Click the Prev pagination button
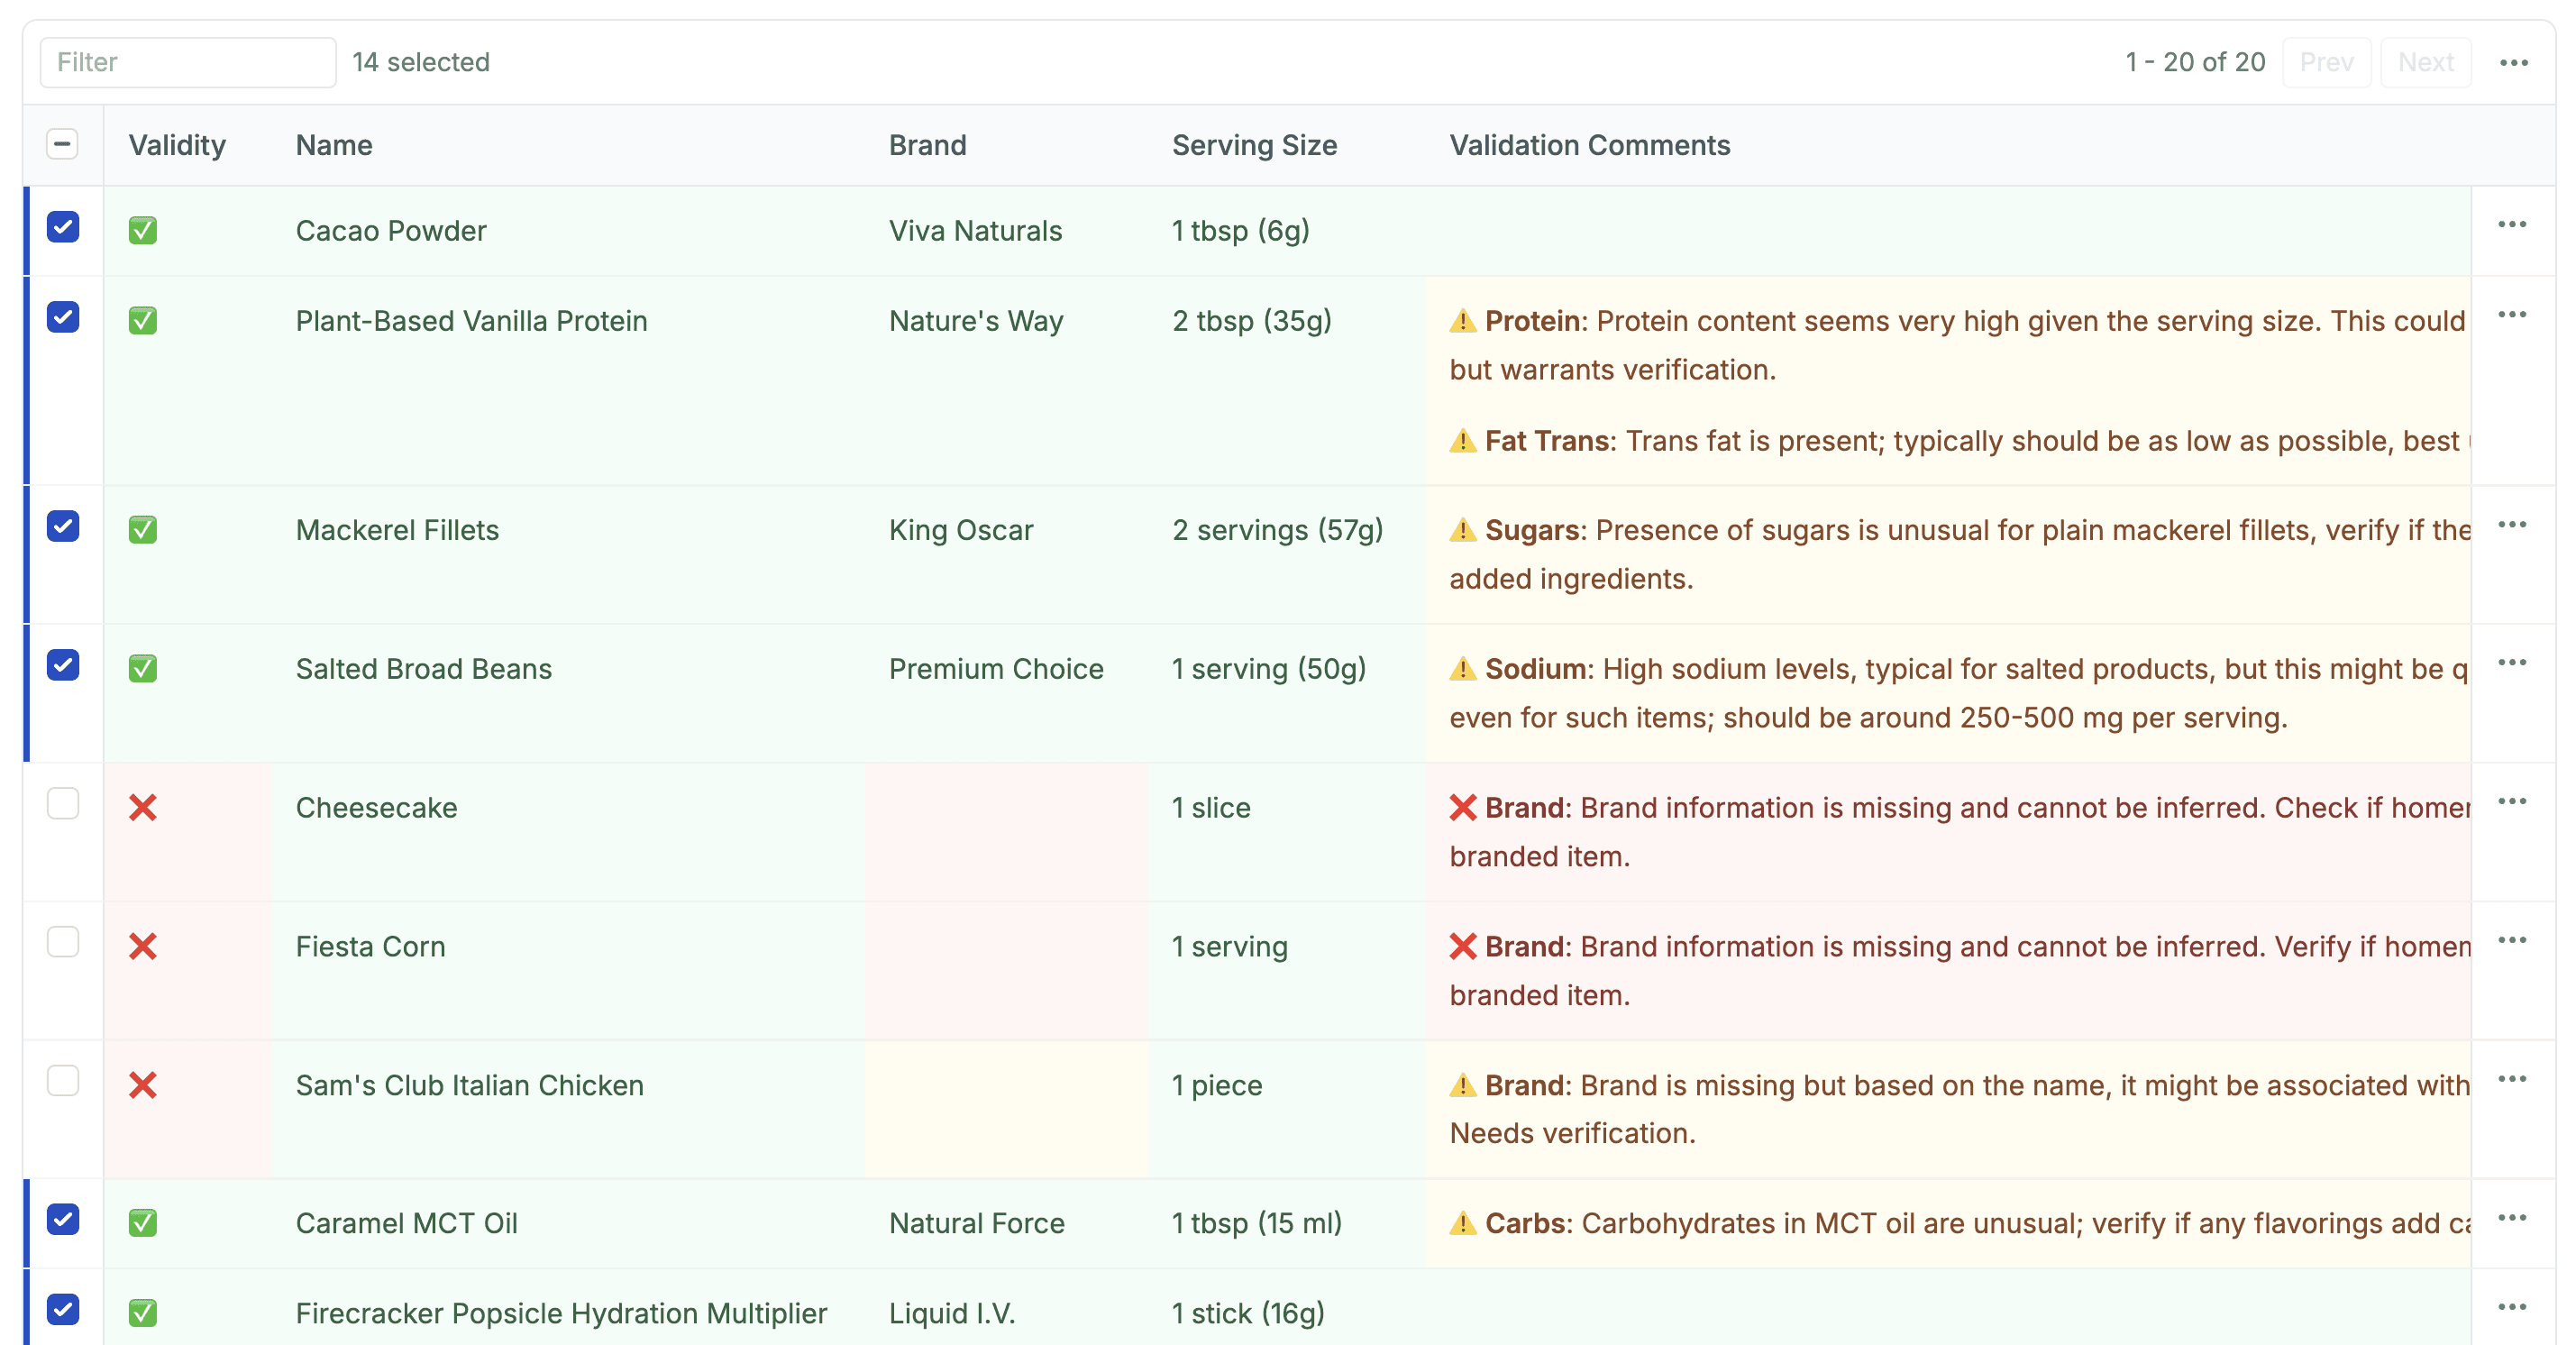This screenshot has width=2576, height=1345. [2326, 61]
